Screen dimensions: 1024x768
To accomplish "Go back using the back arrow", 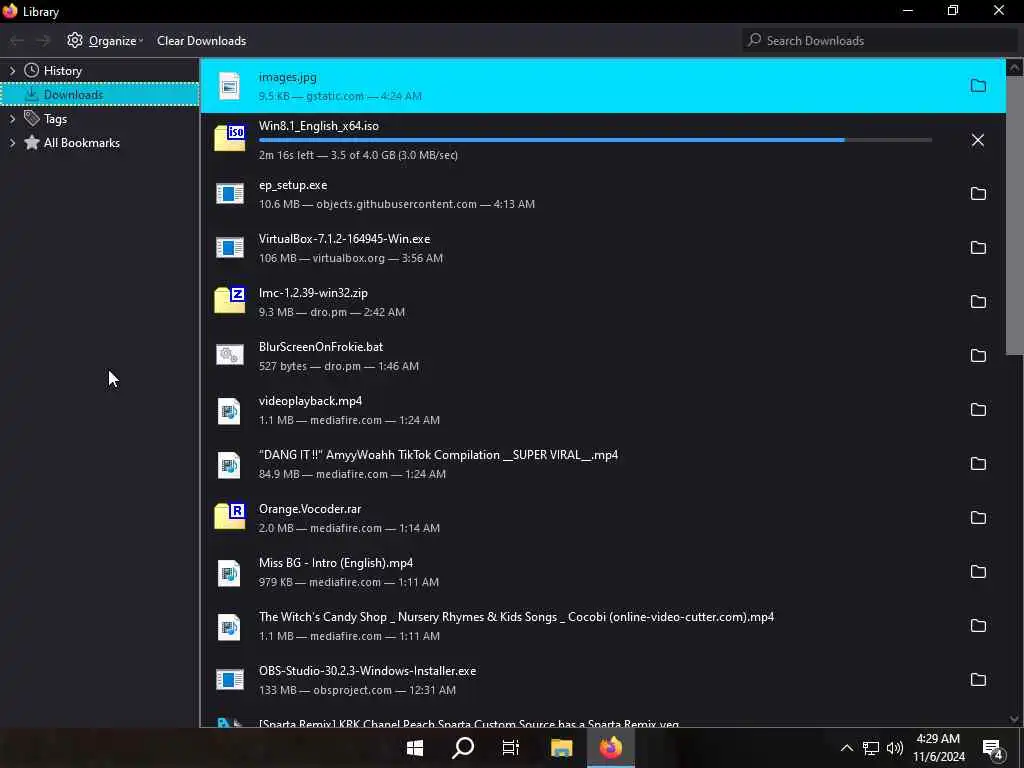I will click(x=17, y=40).
